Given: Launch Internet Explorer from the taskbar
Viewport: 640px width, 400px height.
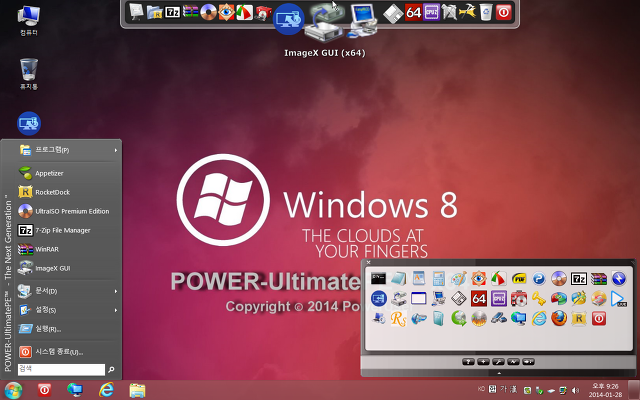Looking at the screenshot, I should 106,390.
